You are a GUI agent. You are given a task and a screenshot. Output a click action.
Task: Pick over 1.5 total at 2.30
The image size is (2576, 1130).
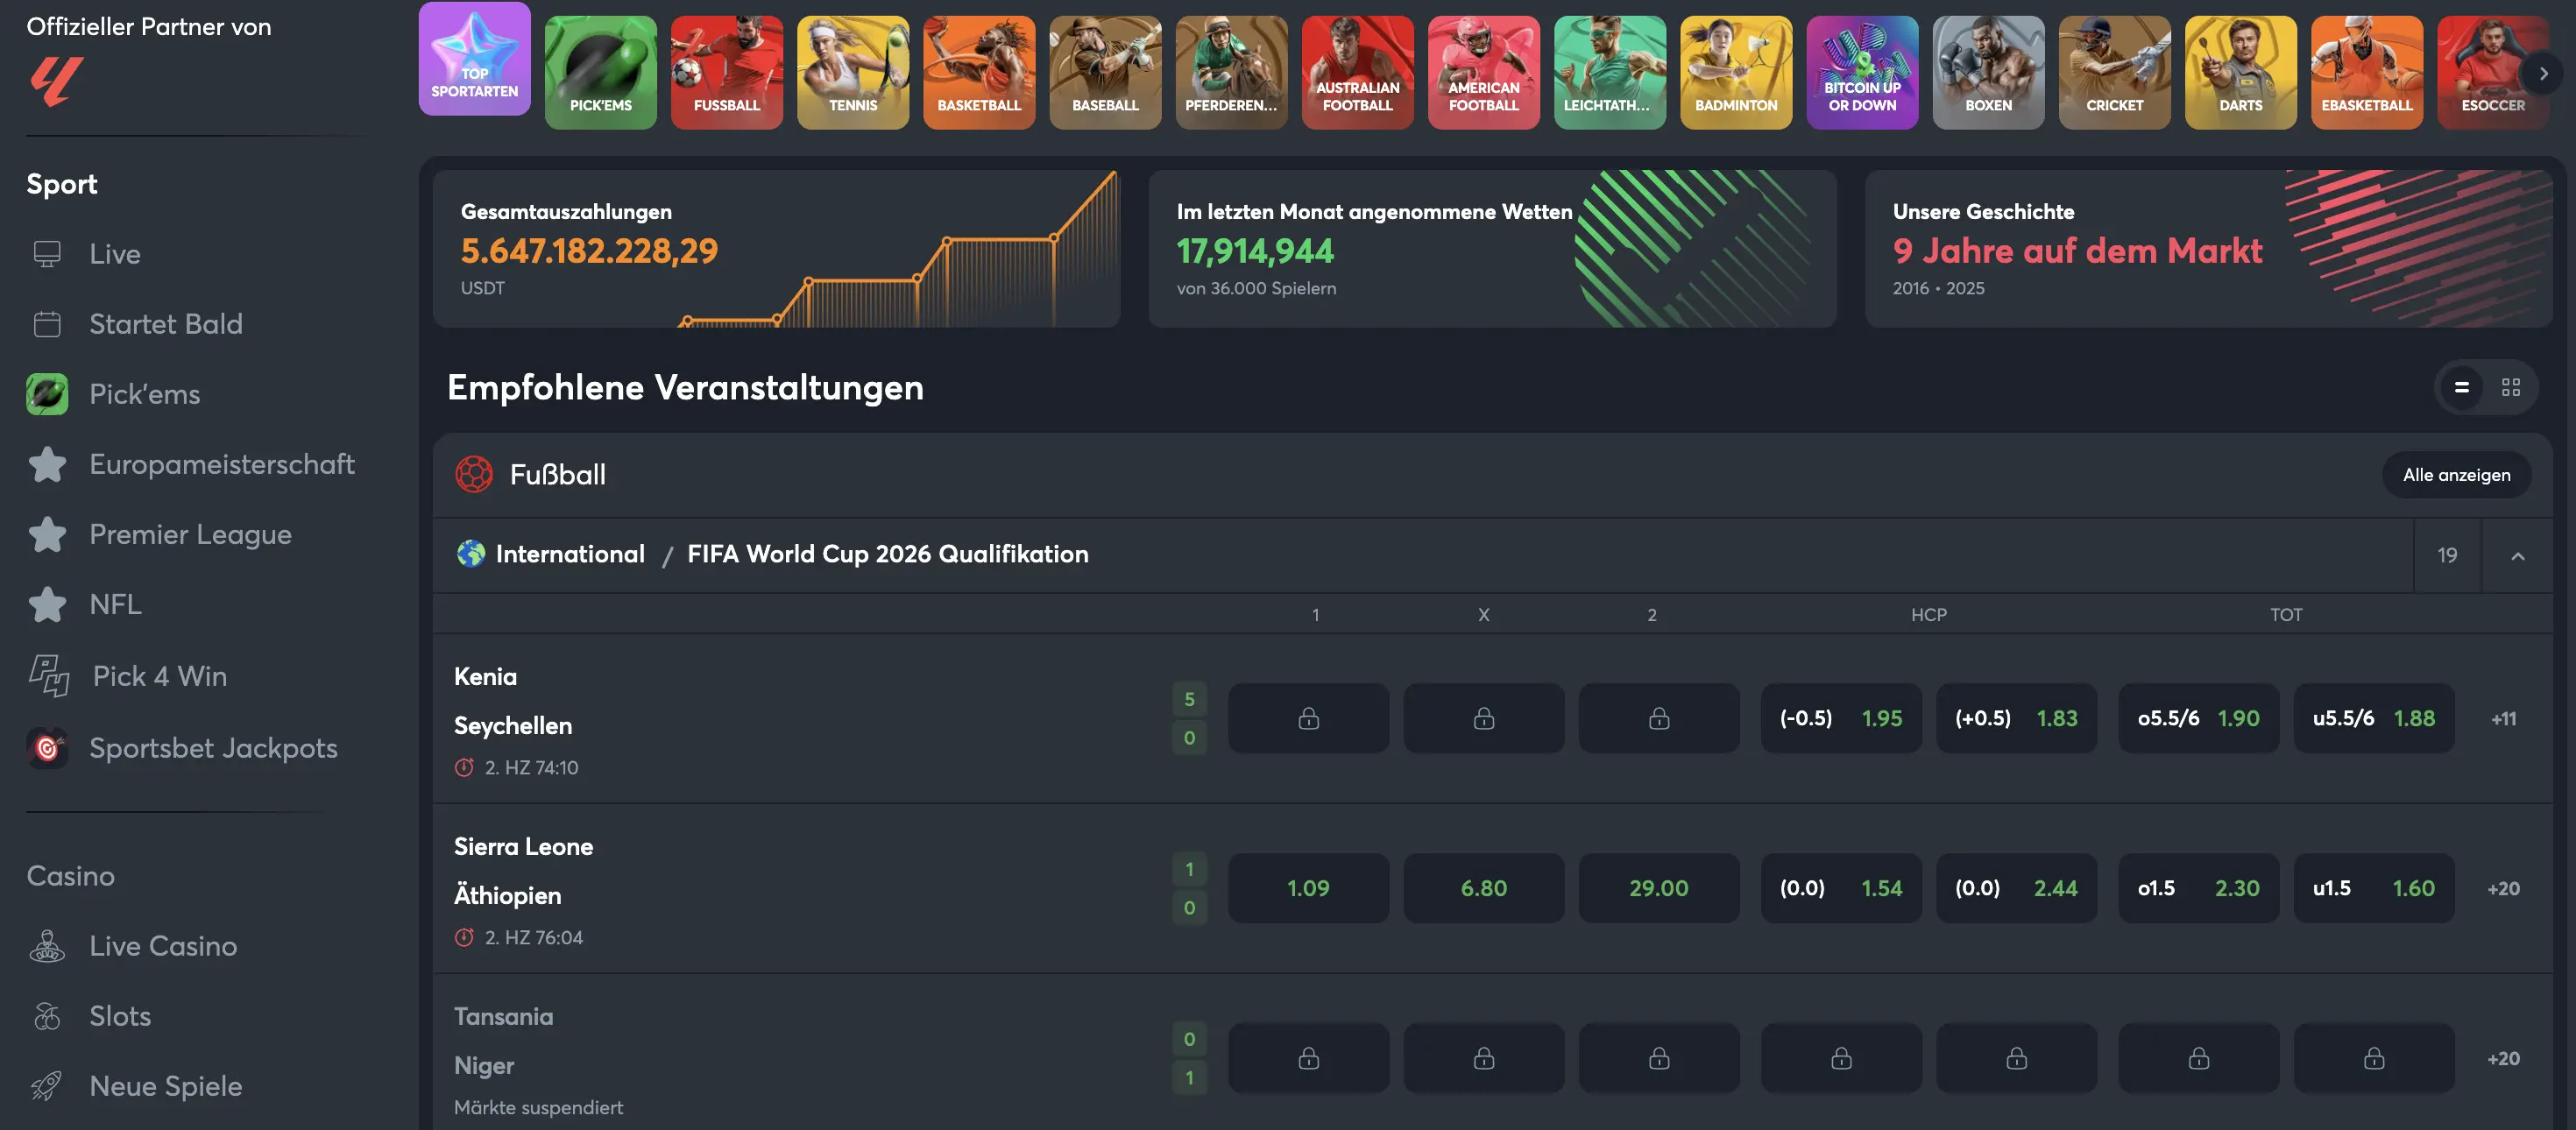tap(2198, 888)
